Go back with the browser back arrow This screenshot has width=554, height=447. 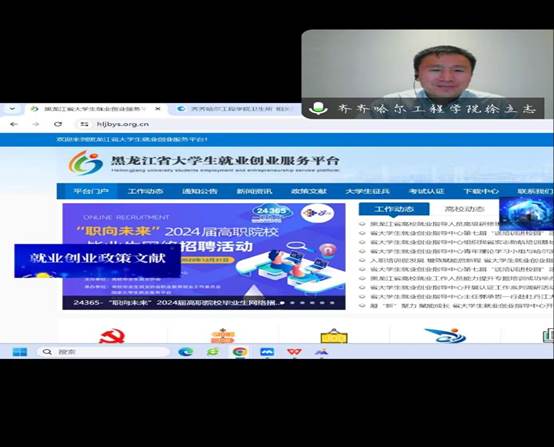click(14, 124)
